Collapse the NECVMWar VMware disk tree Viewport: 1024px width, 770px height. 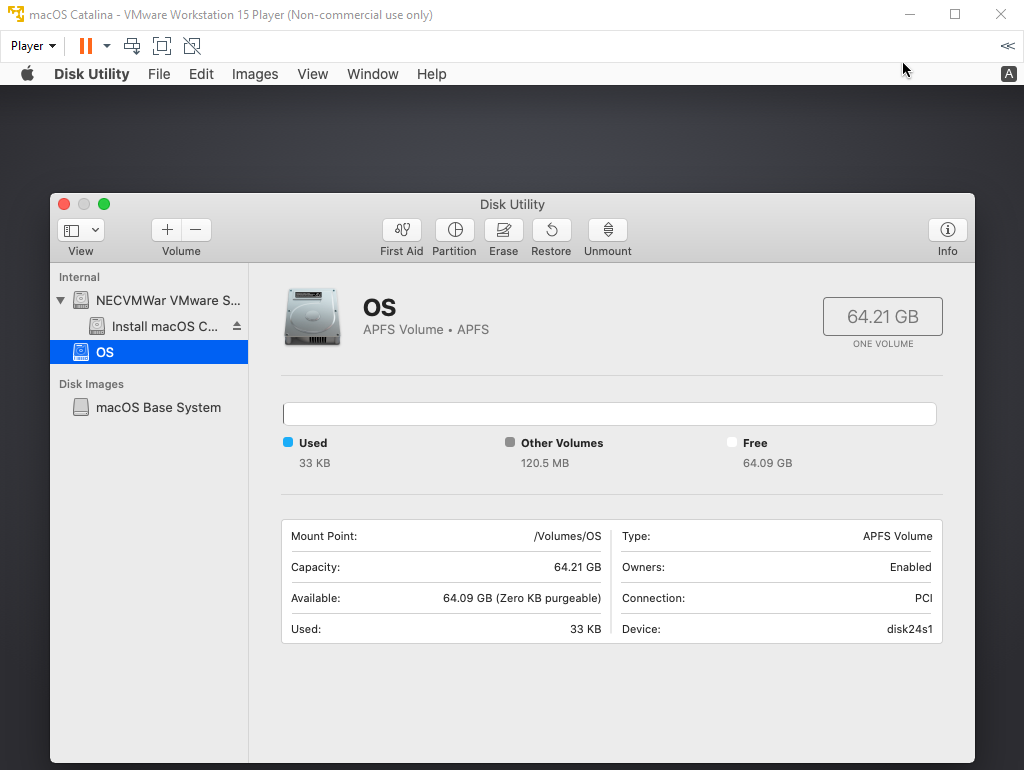(x=61, y=300)
